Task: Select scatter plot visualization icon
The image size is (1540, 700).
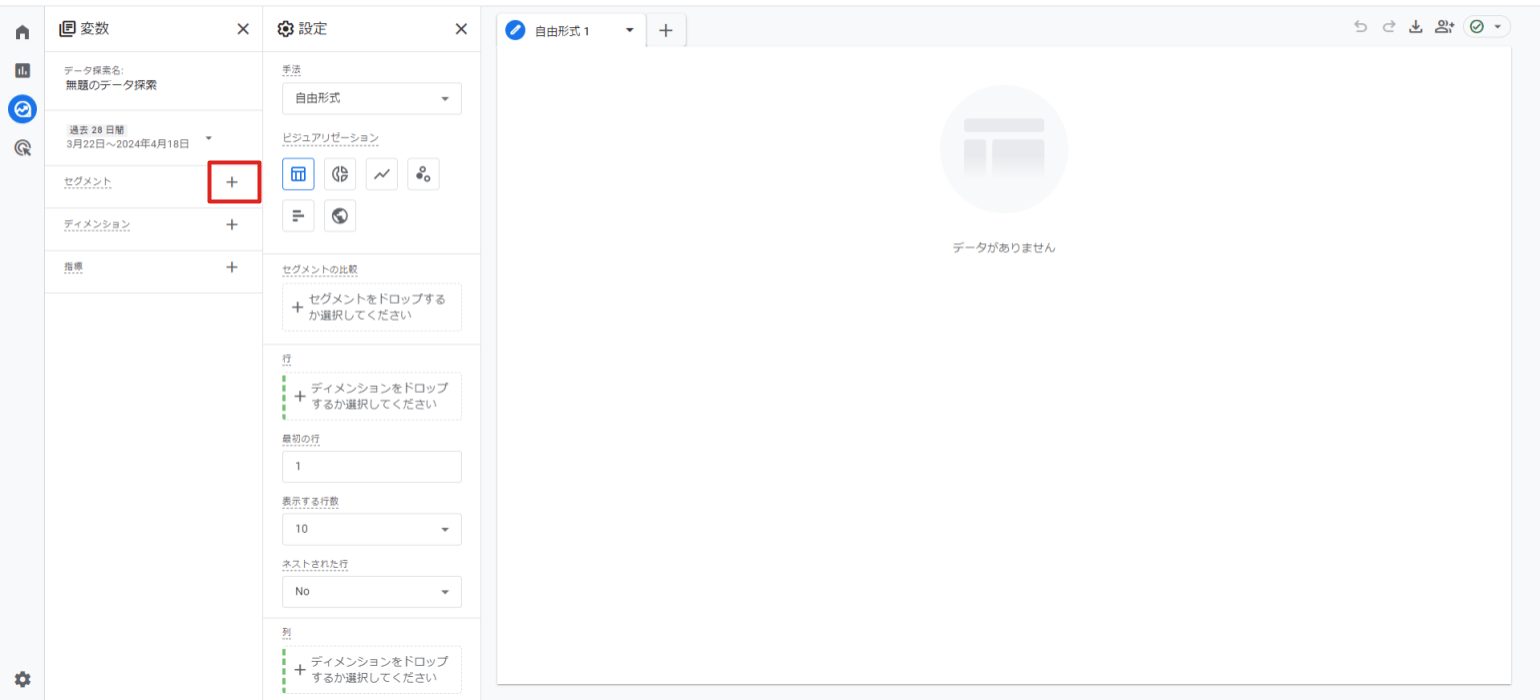Action: [423, 174]
